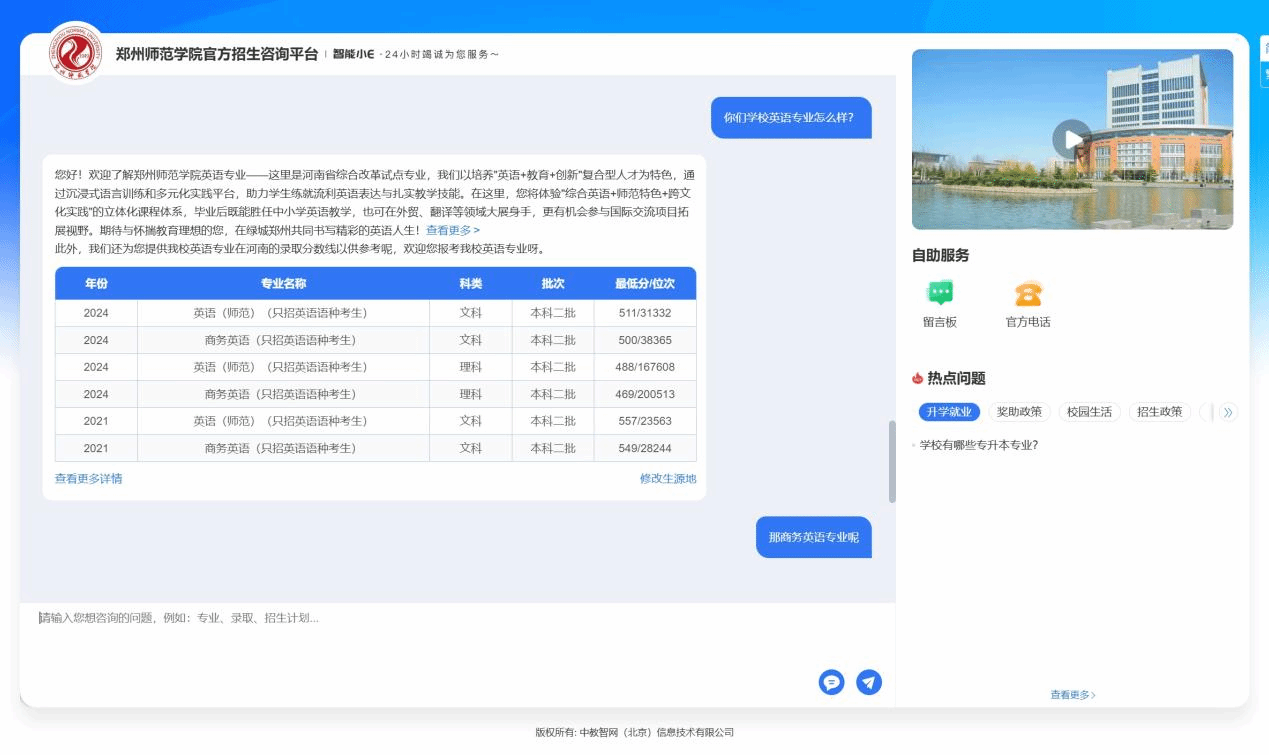
Task: Click the paper-plane send icon
Action: coord(869,682)
